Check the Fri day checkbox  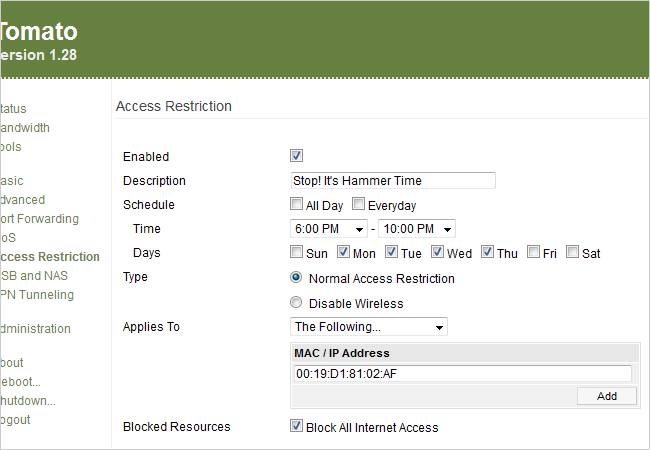pyautogui.click(x=534, y=253)
